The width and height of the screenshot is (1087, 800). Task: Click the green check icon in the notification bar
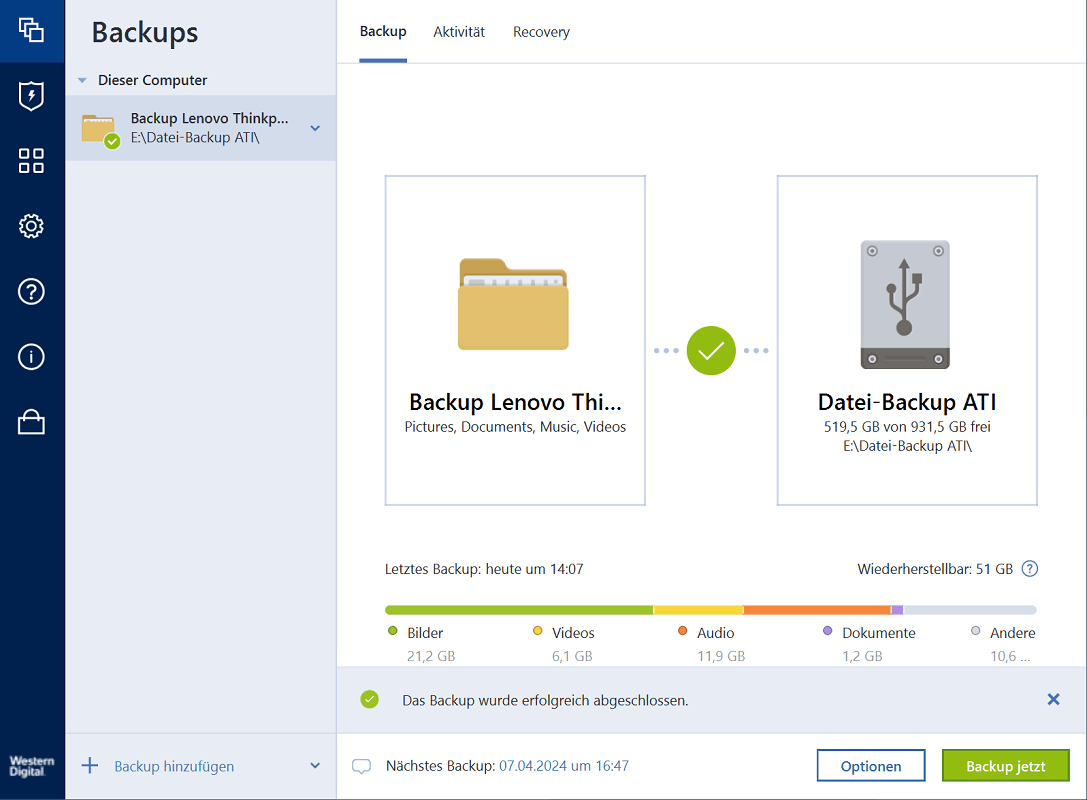(369, 699)
